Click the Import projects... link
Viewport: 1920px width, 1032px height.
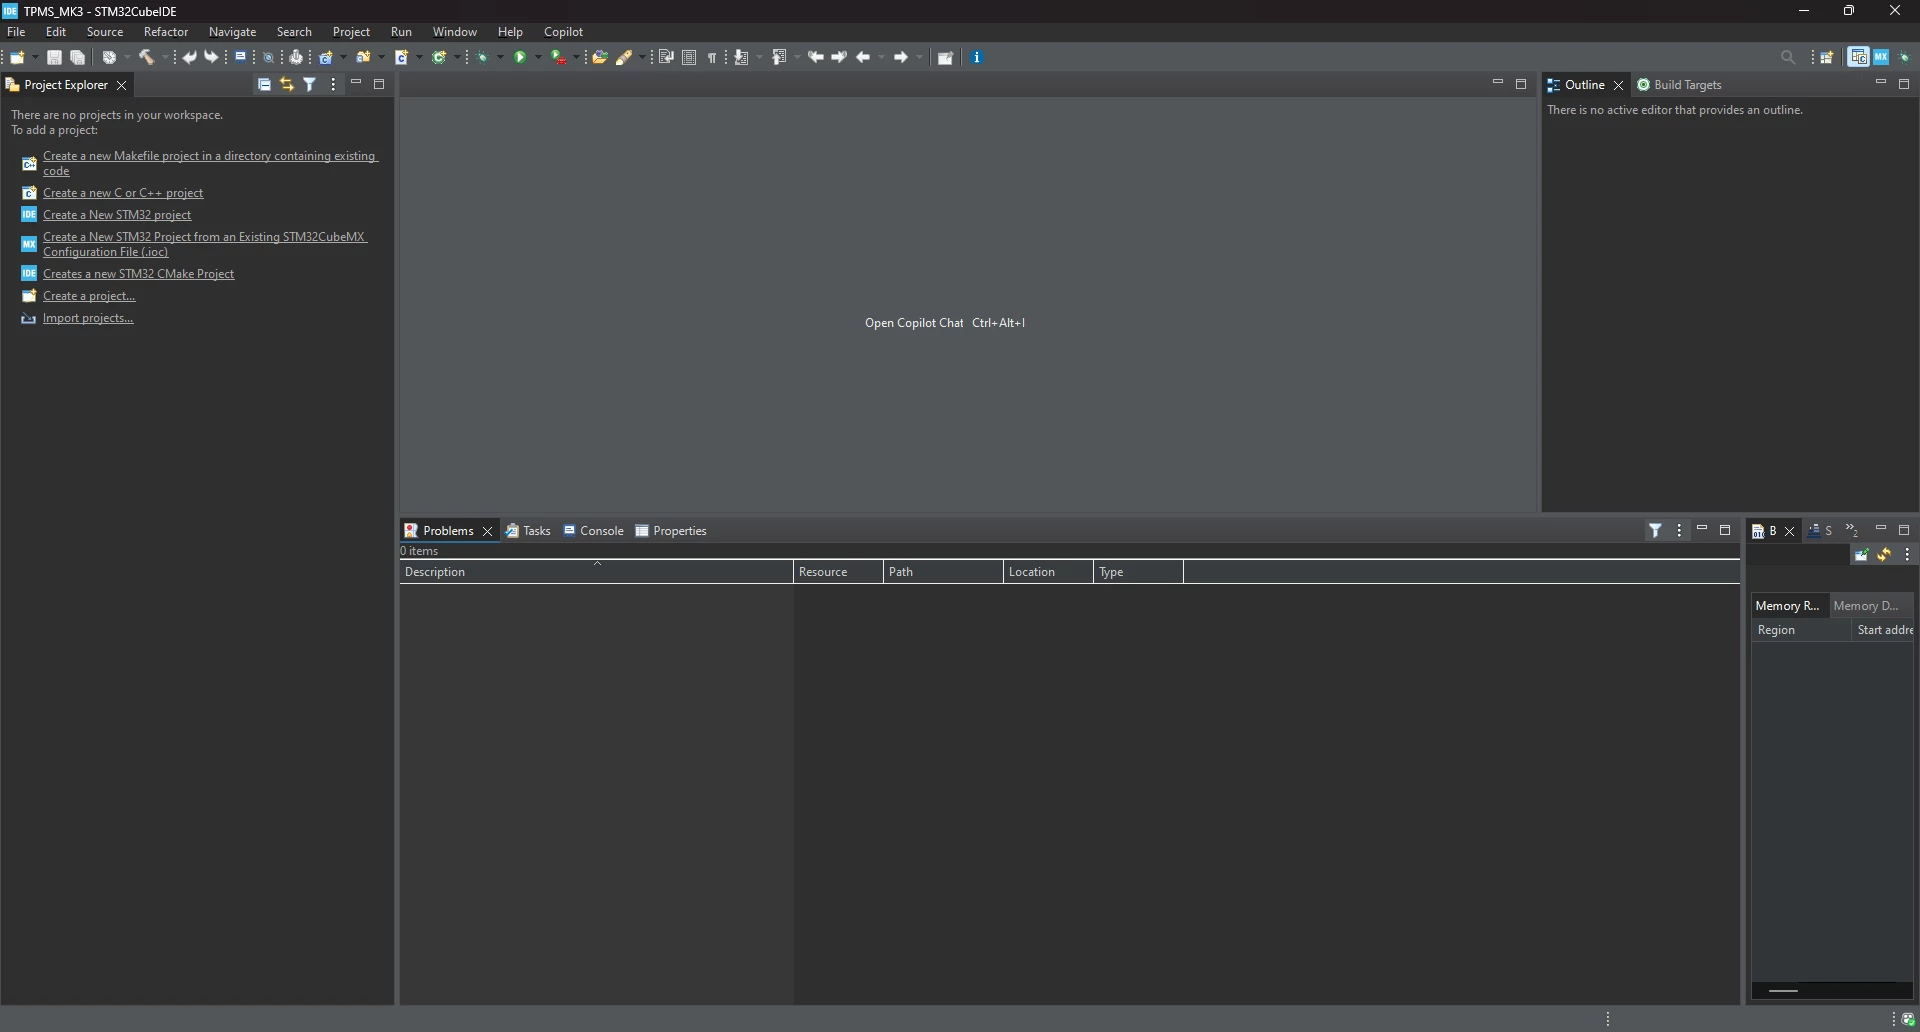pyautogui.click(x=88, y=318)
